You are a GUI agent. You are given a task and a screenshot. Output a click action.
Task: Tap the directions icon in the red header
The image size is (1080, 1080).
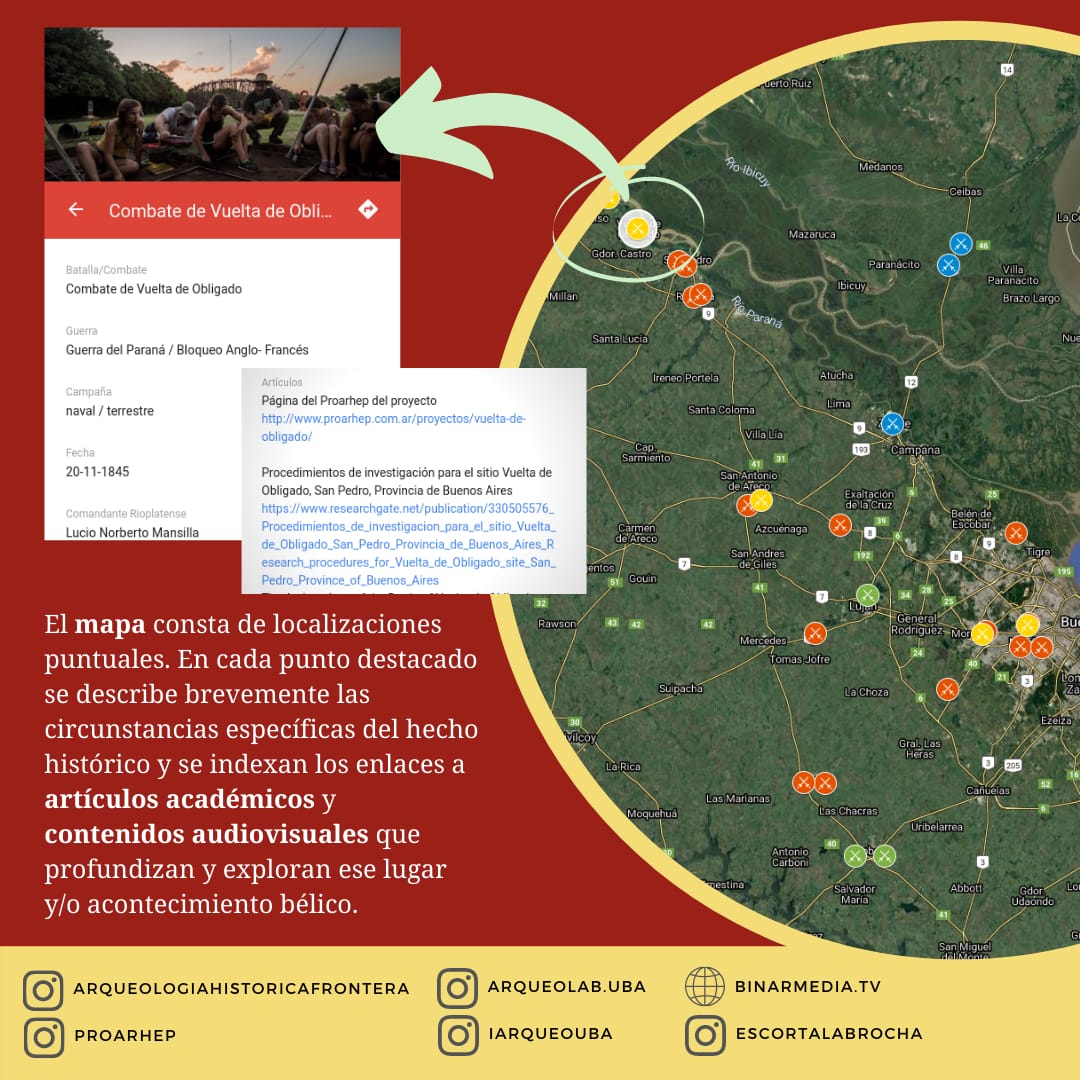click(x=368, y=210)
